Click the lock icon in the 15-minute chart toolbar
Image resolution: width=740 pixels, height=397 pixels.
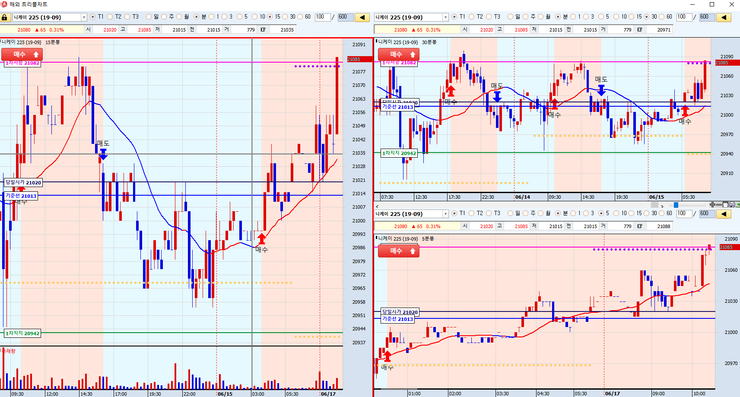(5, 17)
